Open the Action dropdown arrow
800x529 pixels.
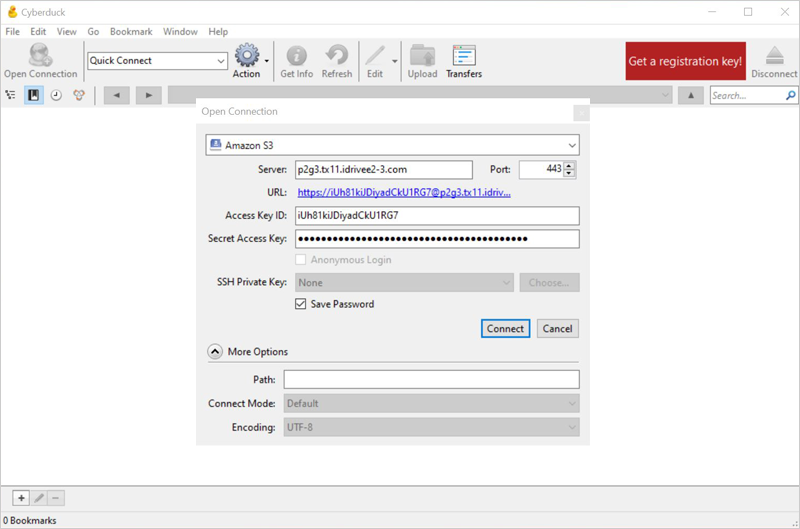(x=266, y=61)
